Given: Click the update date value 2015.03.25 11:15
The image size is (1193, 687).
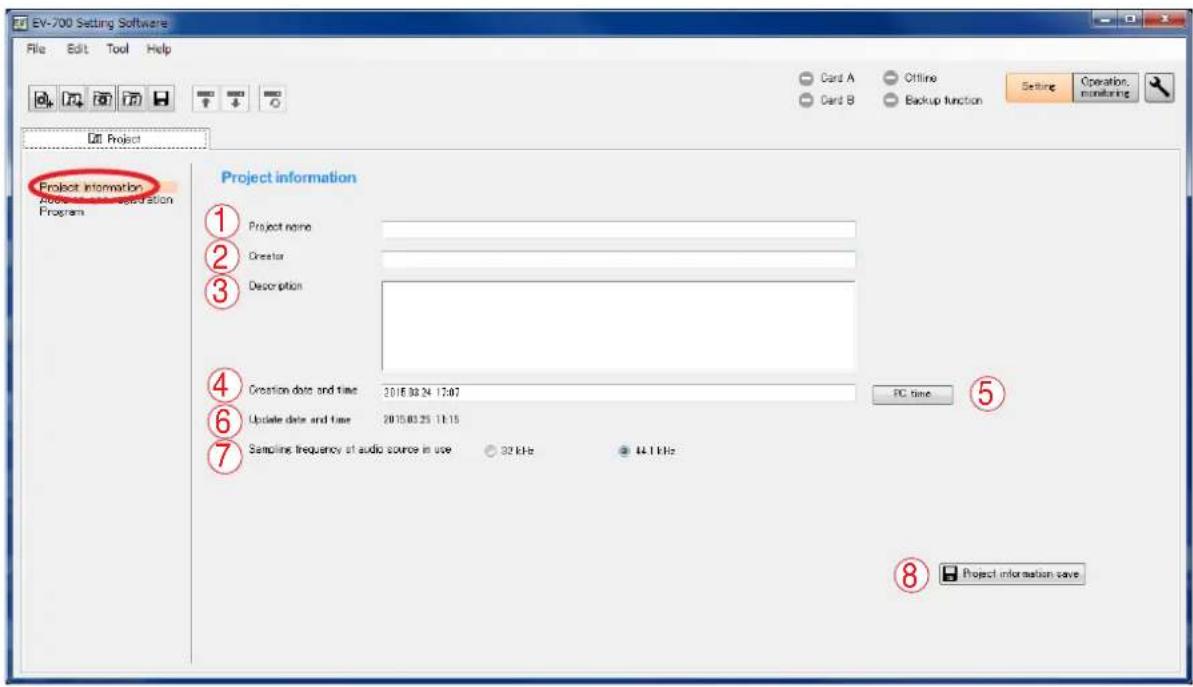Looking at the screenshot, I should coord(421,419).
